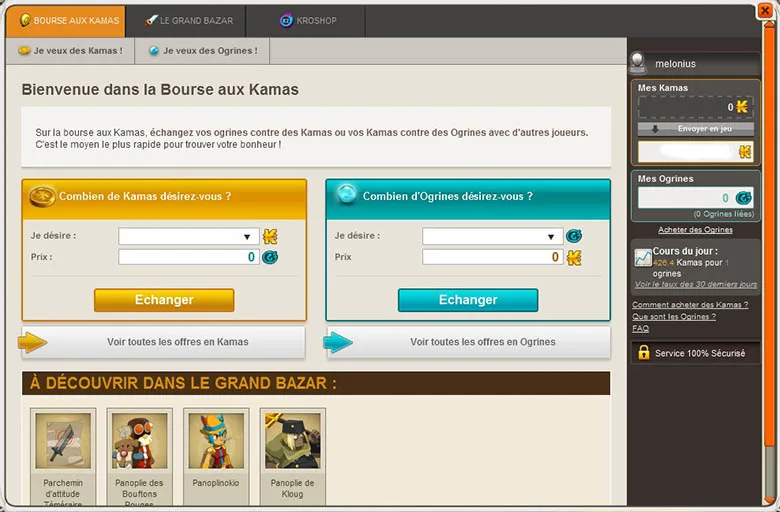Click the (0 Ogrines liées) text
780x512 pixels.
[724, 214]
